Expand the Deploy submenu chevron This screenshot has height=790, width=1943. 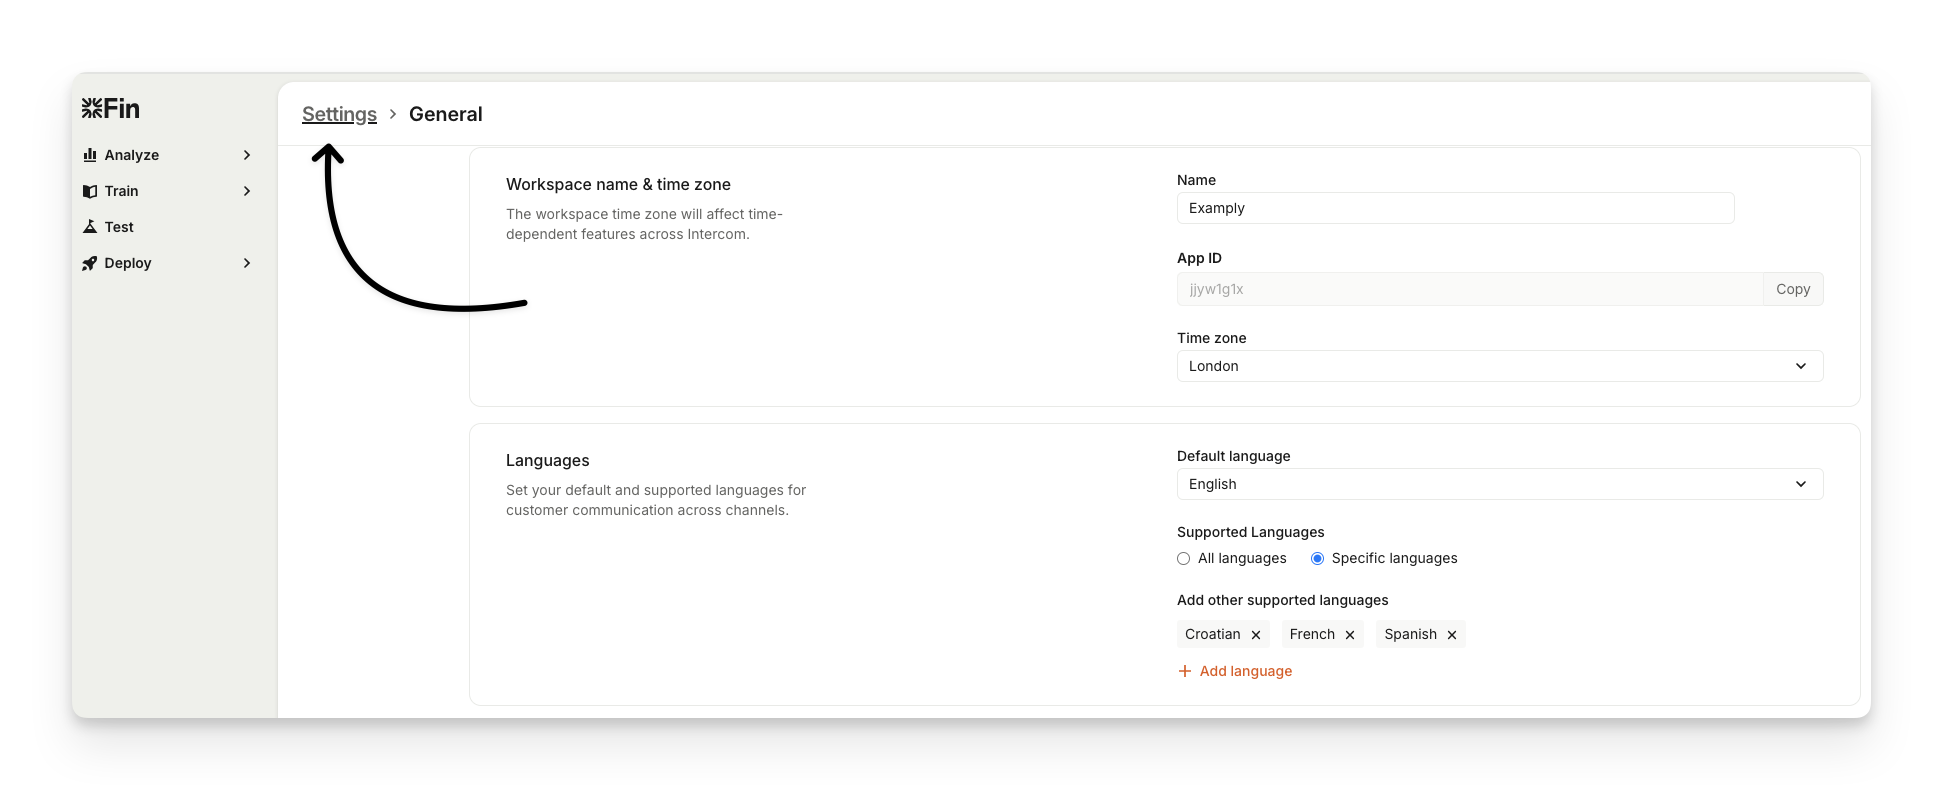[247, 263]
